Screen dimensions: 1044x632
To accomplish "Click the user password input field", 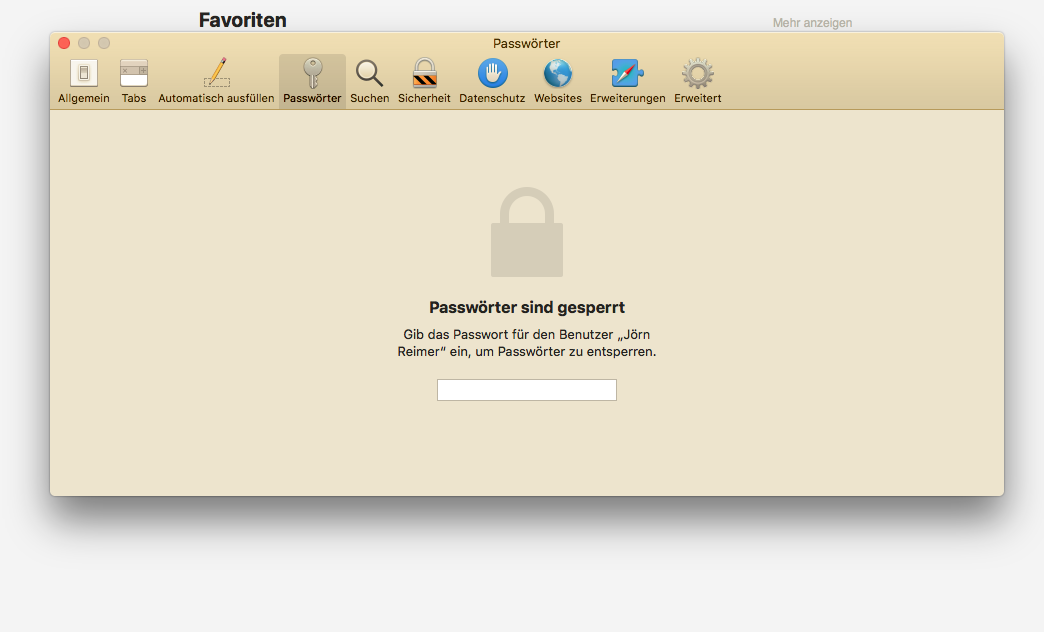I will coord(527,390).
